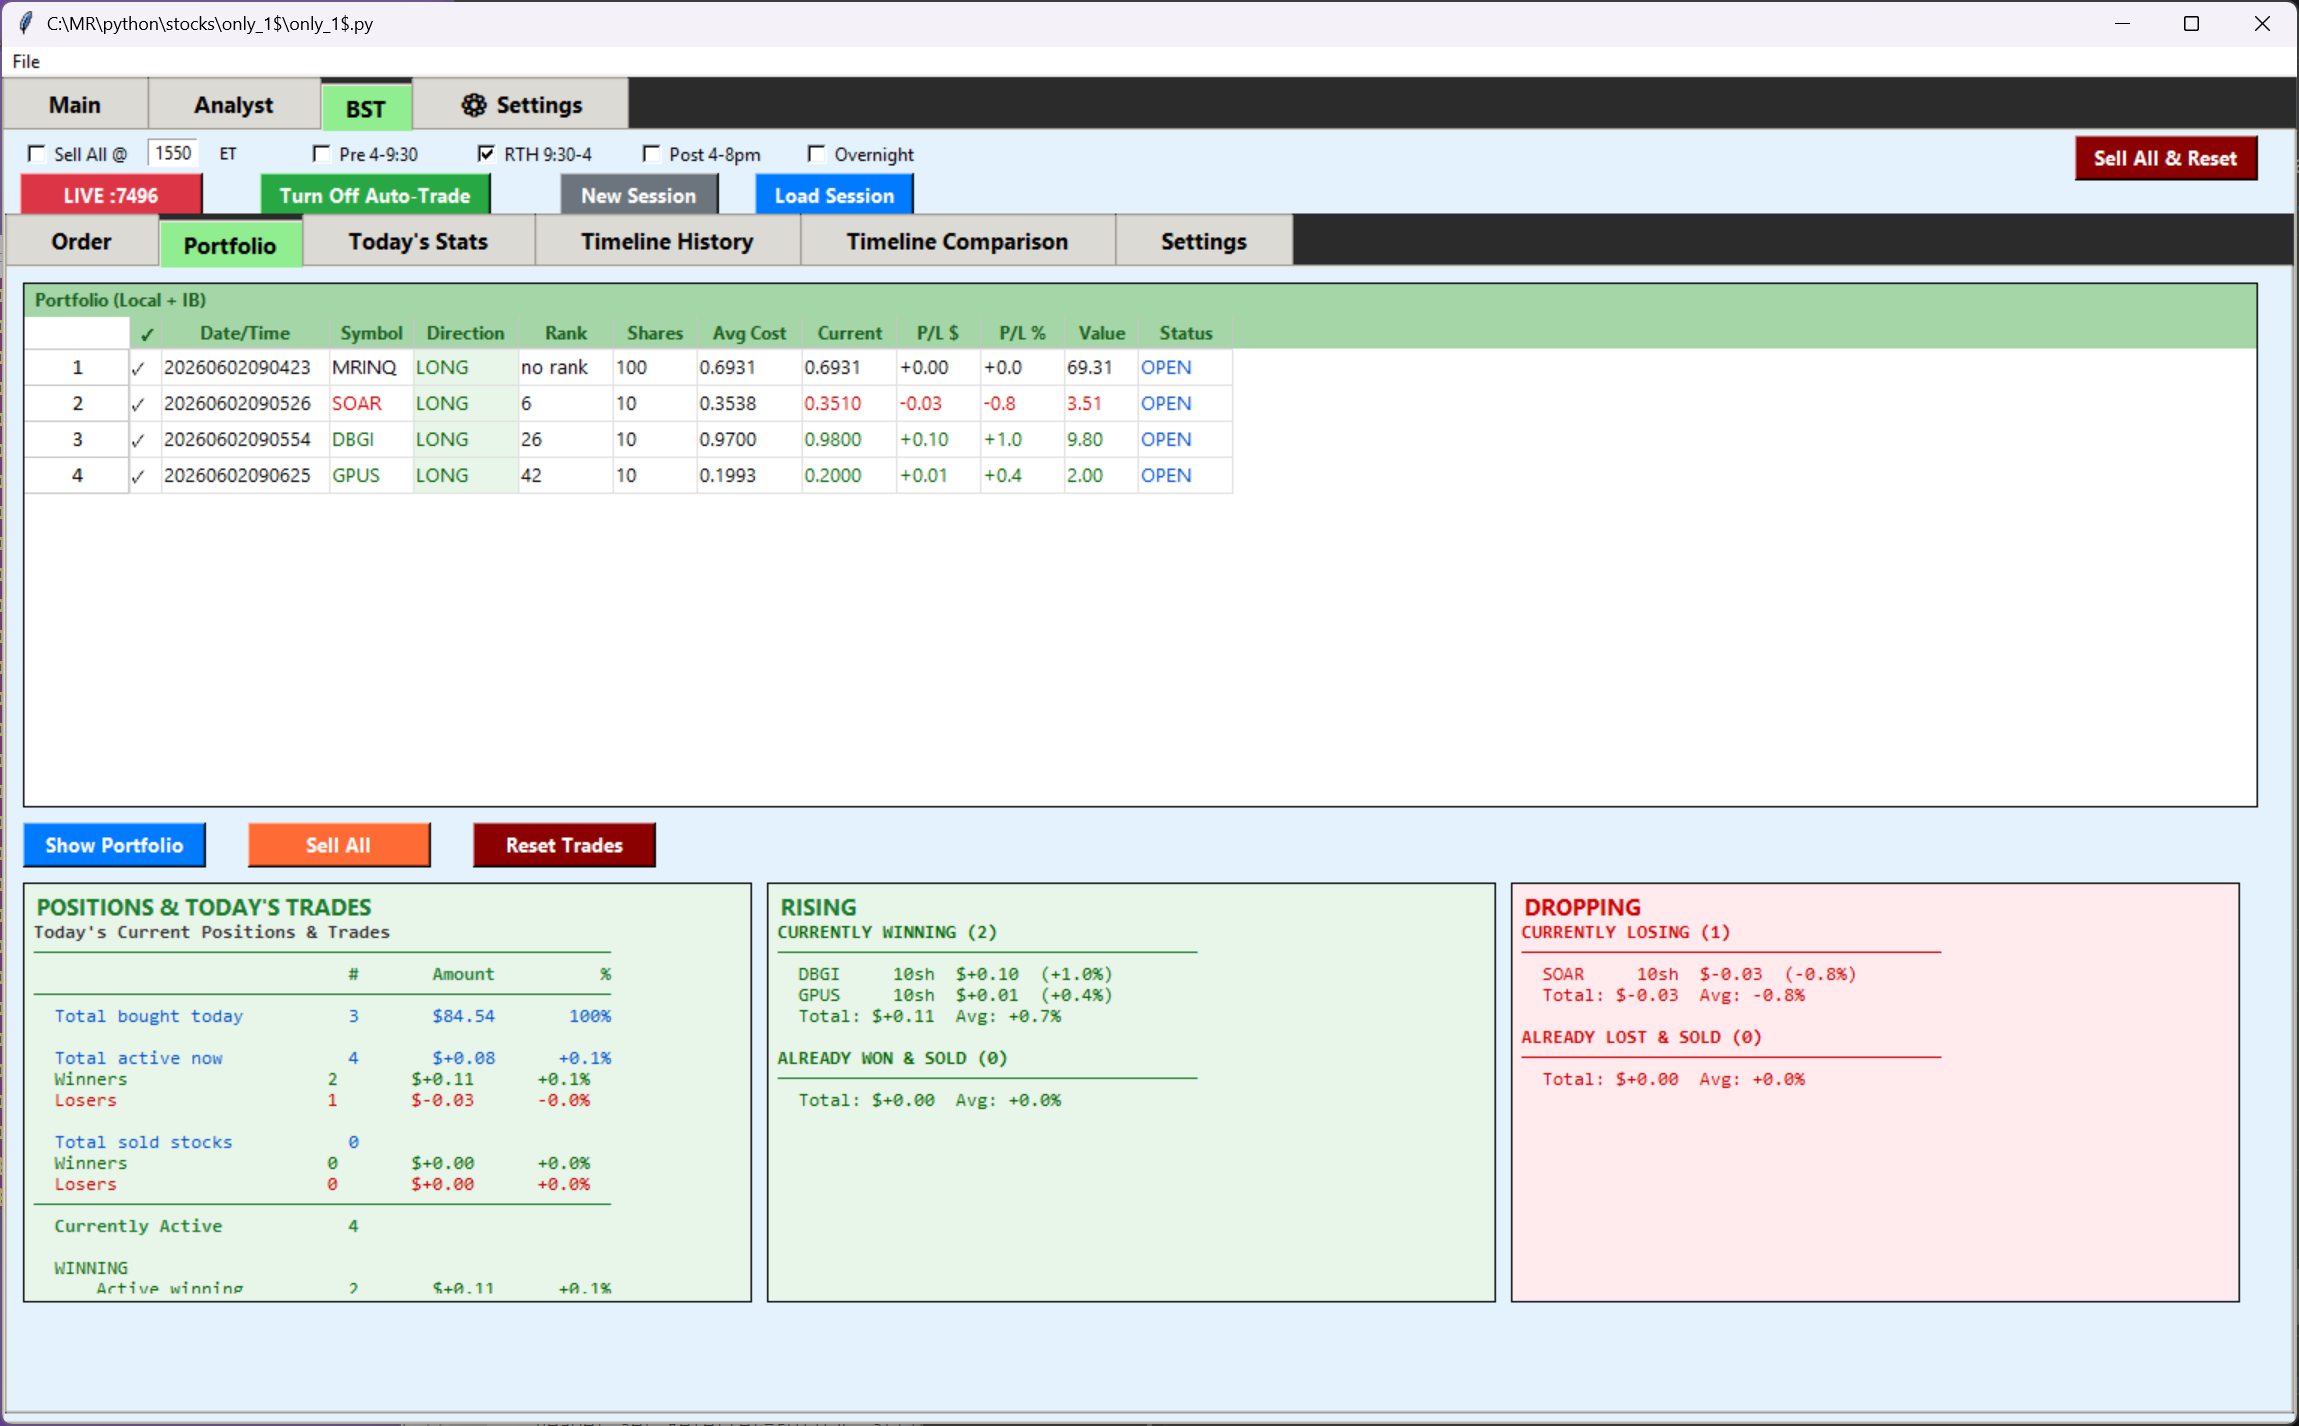Image resolution: width=2299 pixels, height=1426 pixels.
Task: Toggle the Overnight checkbox
Action: click(816, 154)
